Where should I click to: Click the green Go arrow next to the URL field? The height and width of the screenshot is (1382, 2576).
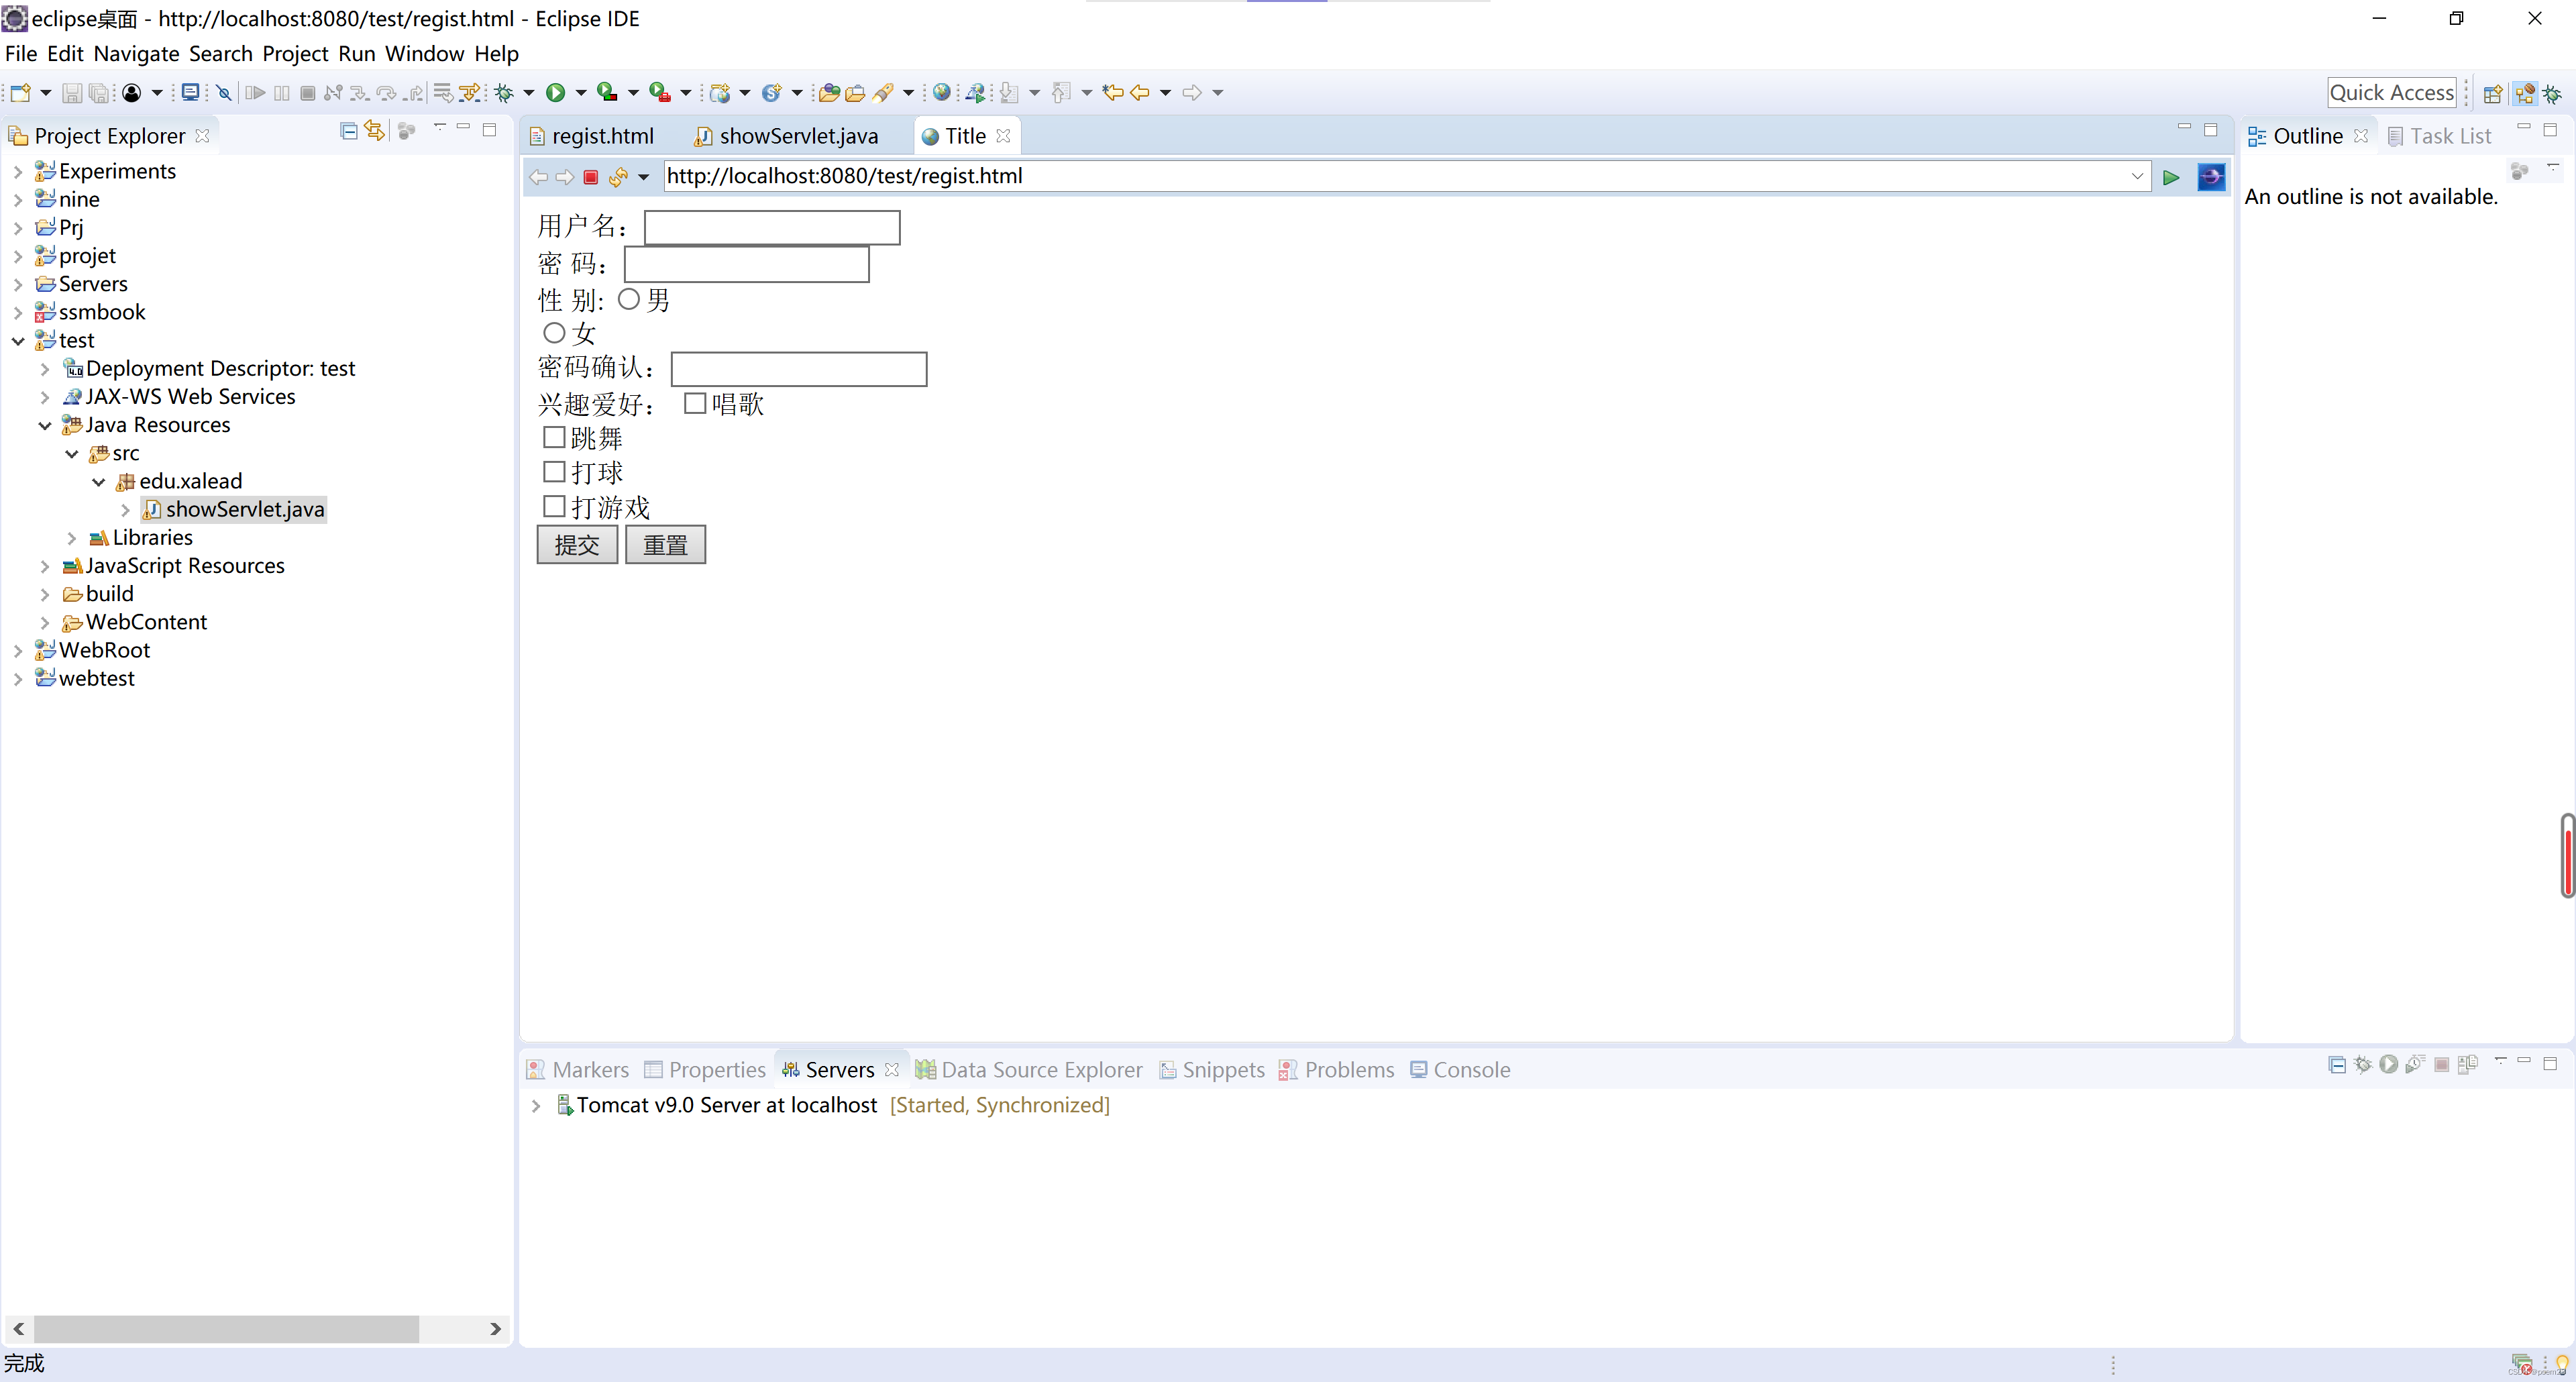(x=2170, y=177)
